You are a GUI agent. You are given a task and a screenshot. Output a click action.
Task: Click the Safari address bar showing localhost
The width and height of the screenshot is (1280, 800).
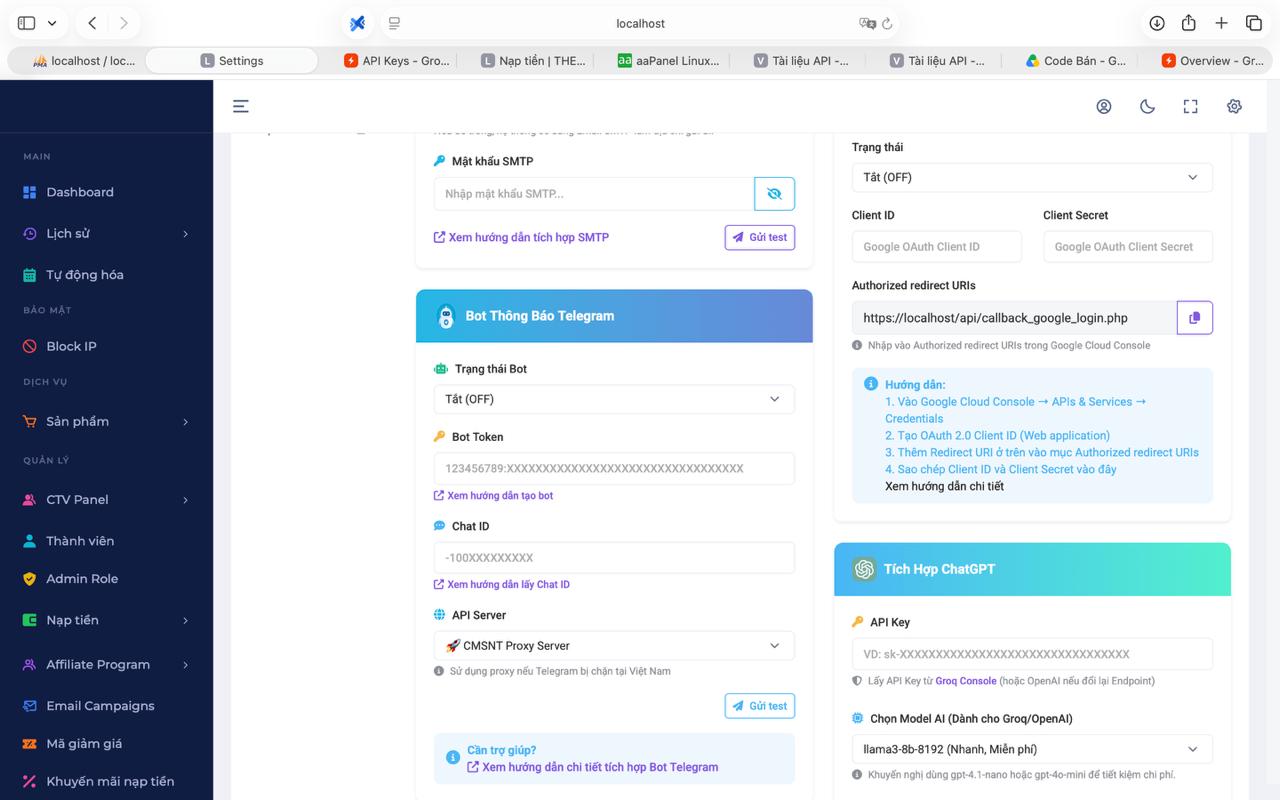click(640, 23)
